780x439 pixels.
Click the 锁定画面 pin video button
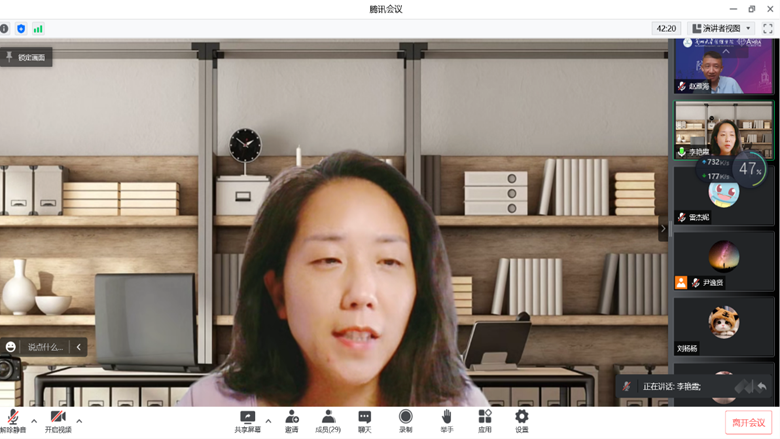tap(26, 58)
